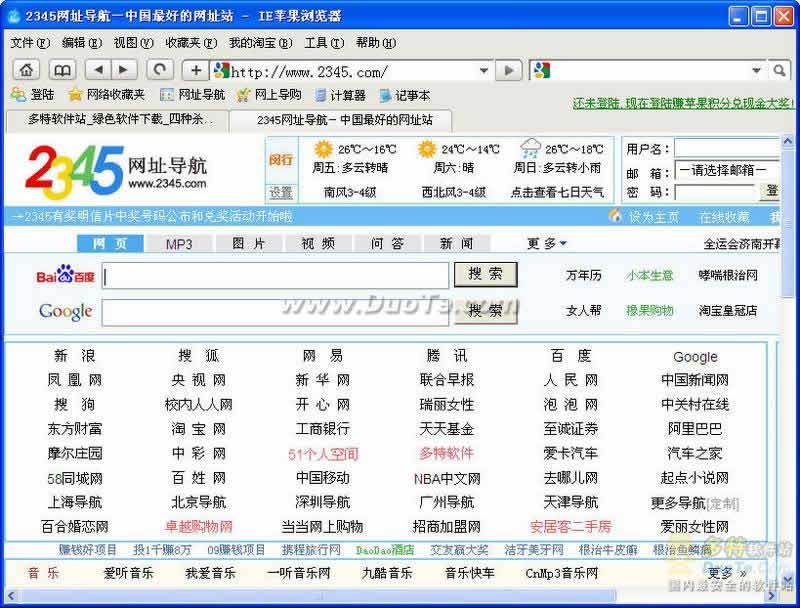Open the 新浪 site link

tap(74, 356)
